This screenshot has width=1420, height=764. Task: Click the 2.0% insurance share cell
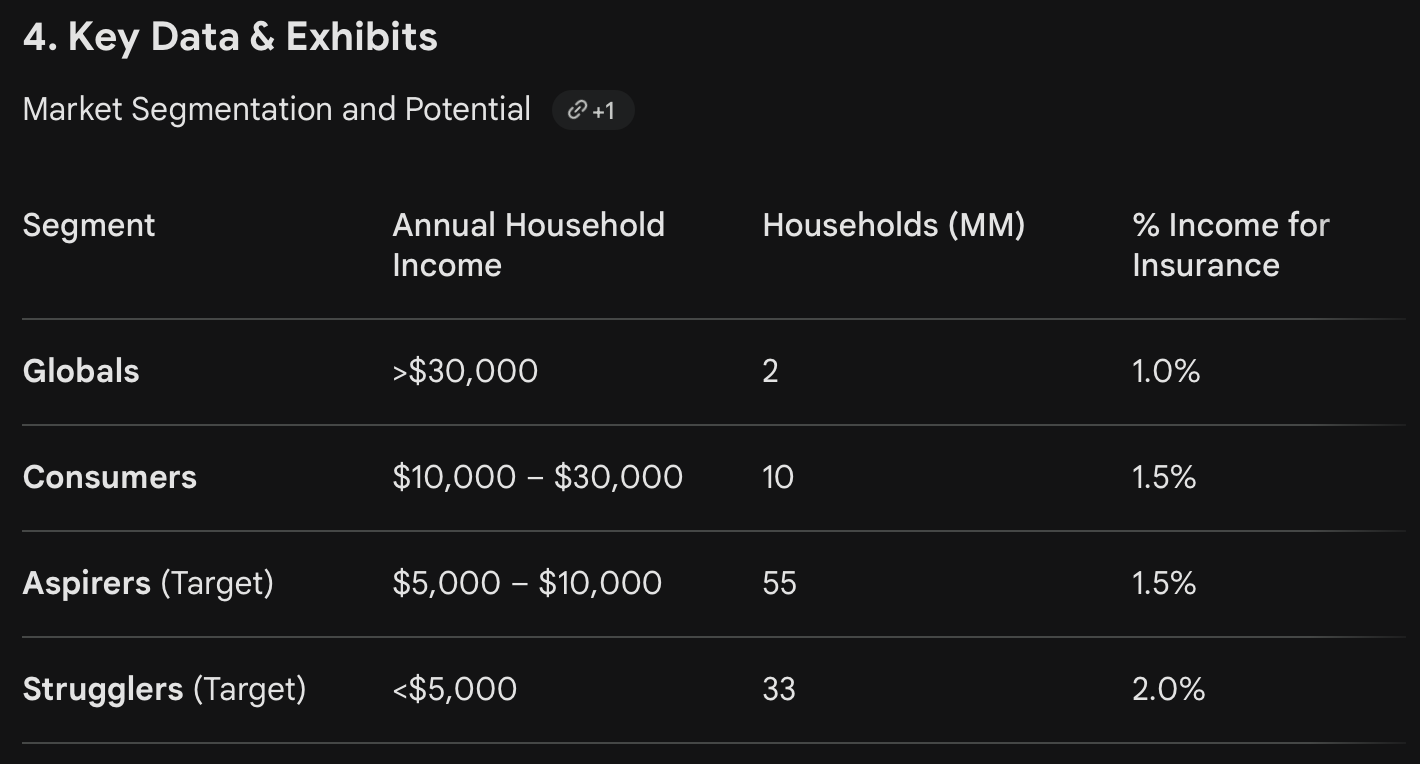pos(1169,689)
